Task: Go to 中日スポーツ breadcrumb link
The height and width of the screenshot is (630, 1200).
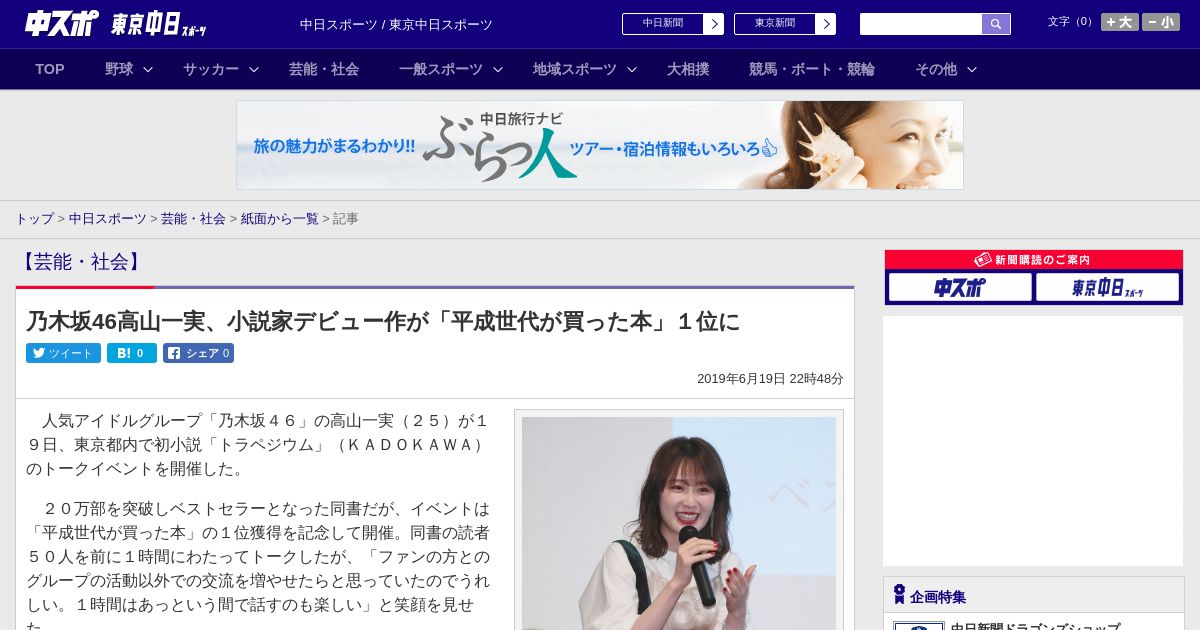Action: click(x=108, y=218)
